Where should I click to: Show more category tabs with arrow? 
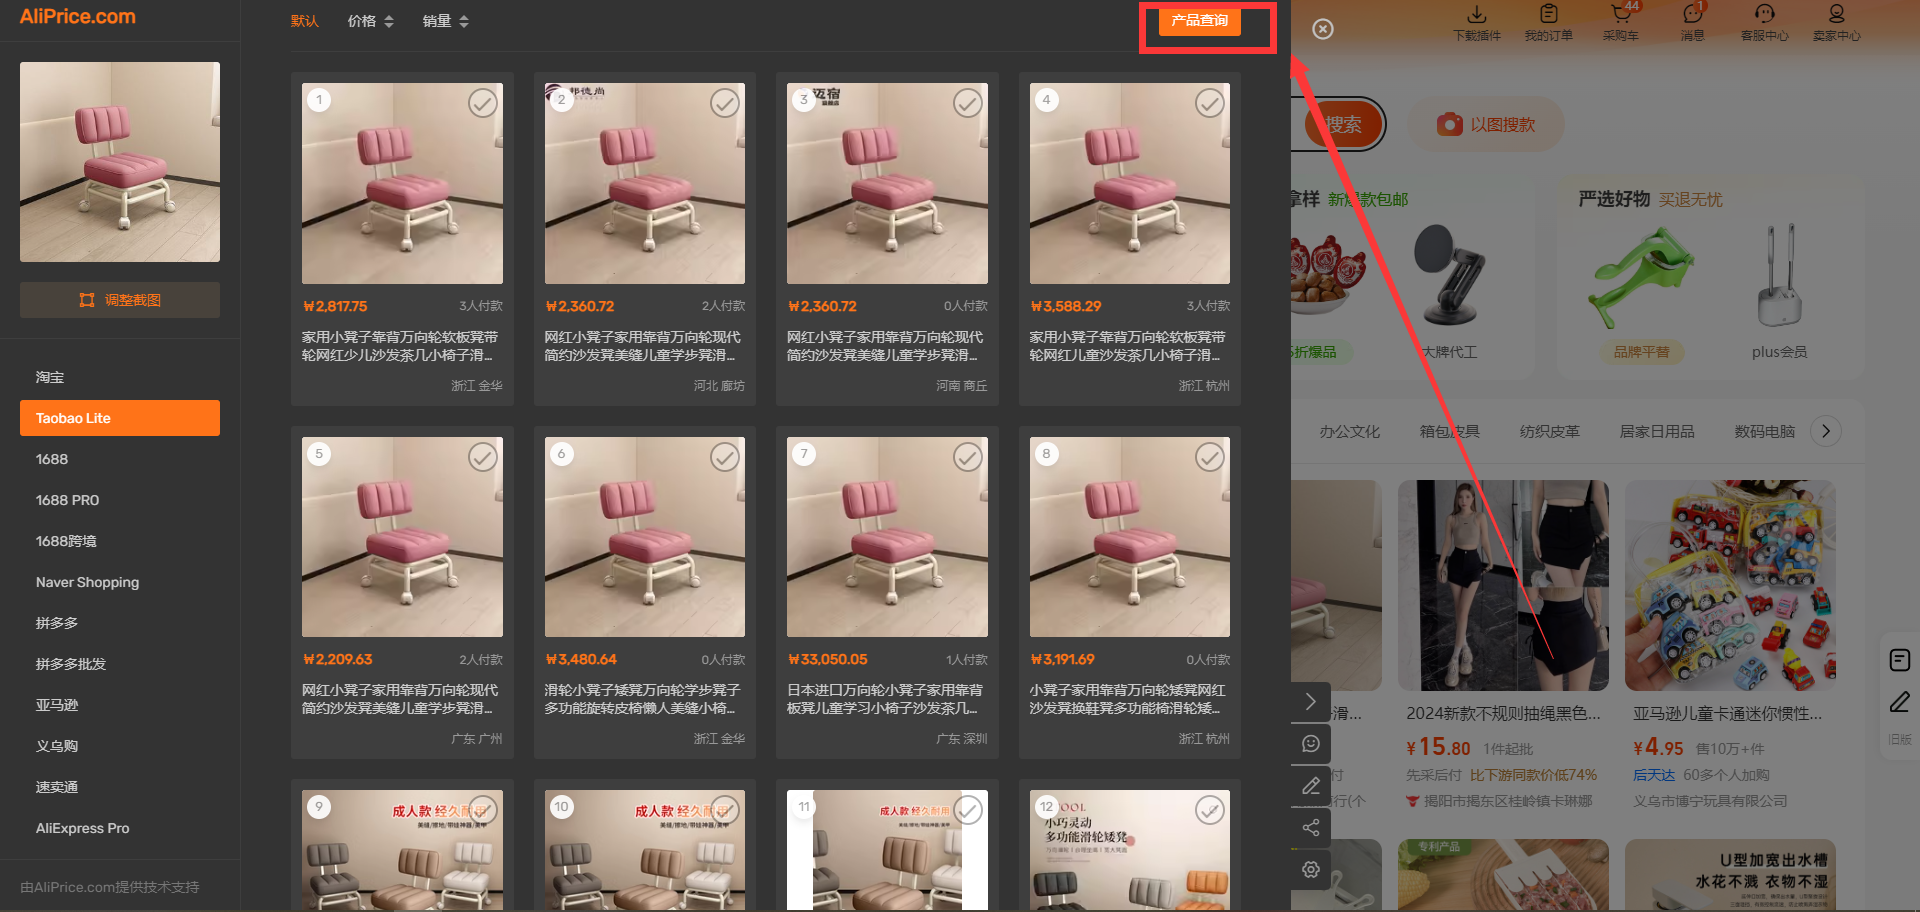click(x=1826, y=431)
